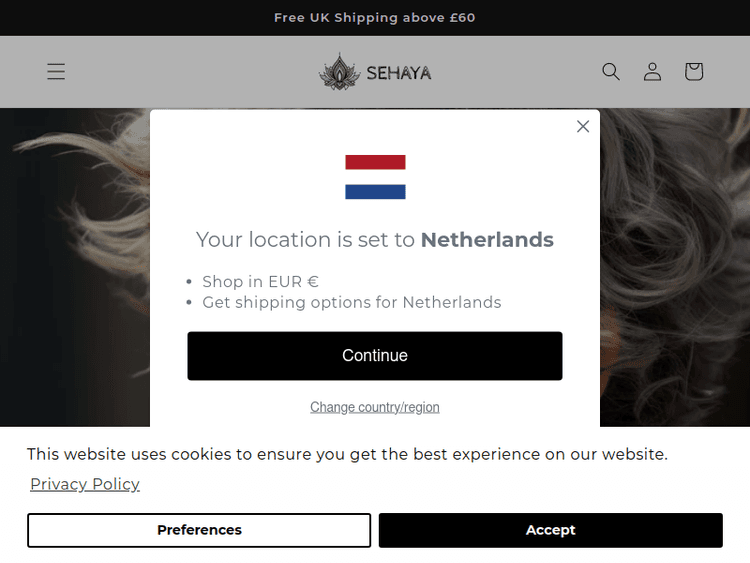Click the bold Netherlands word in heading
The image size is (750, 563).
(x=487, y=240)
